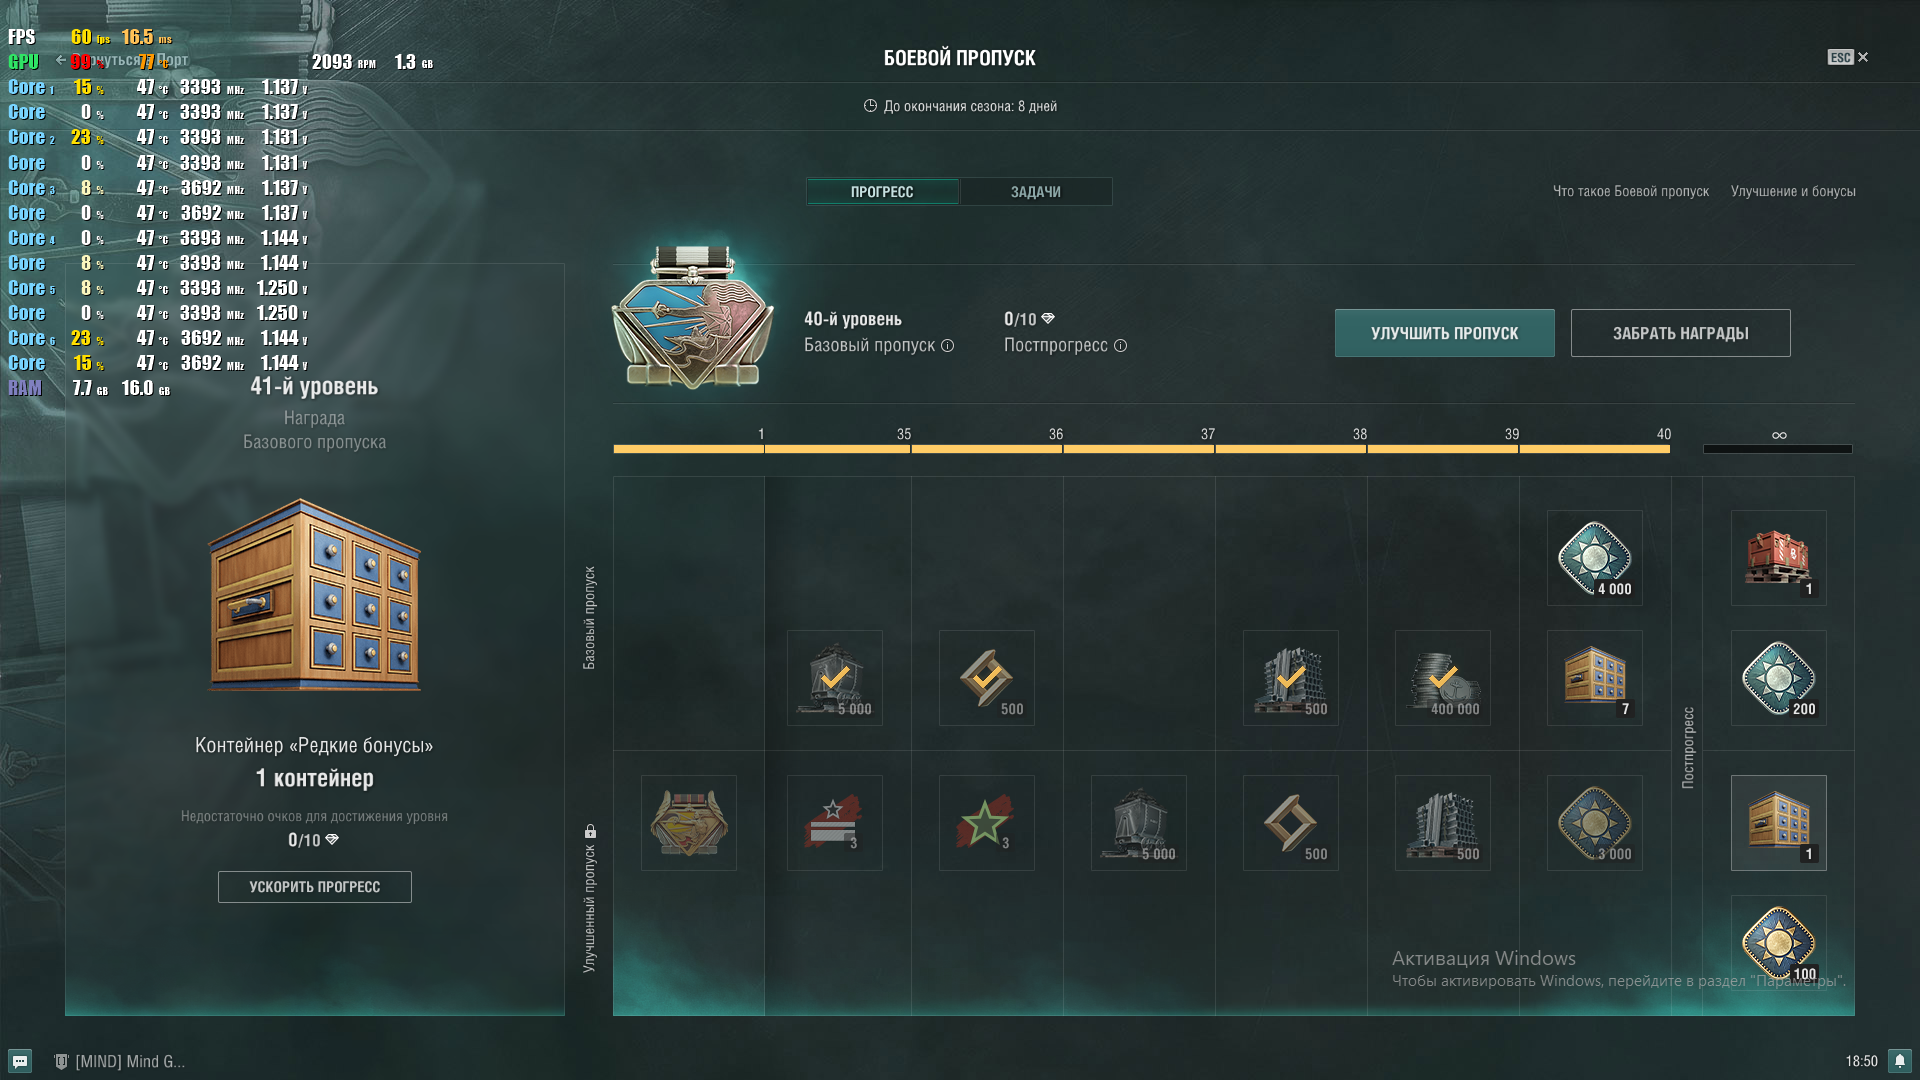The height and width of the screenshot is (1080, 1920).
Task: Click info icon next to Постпрогресс
Action: tap(1121, 346)
